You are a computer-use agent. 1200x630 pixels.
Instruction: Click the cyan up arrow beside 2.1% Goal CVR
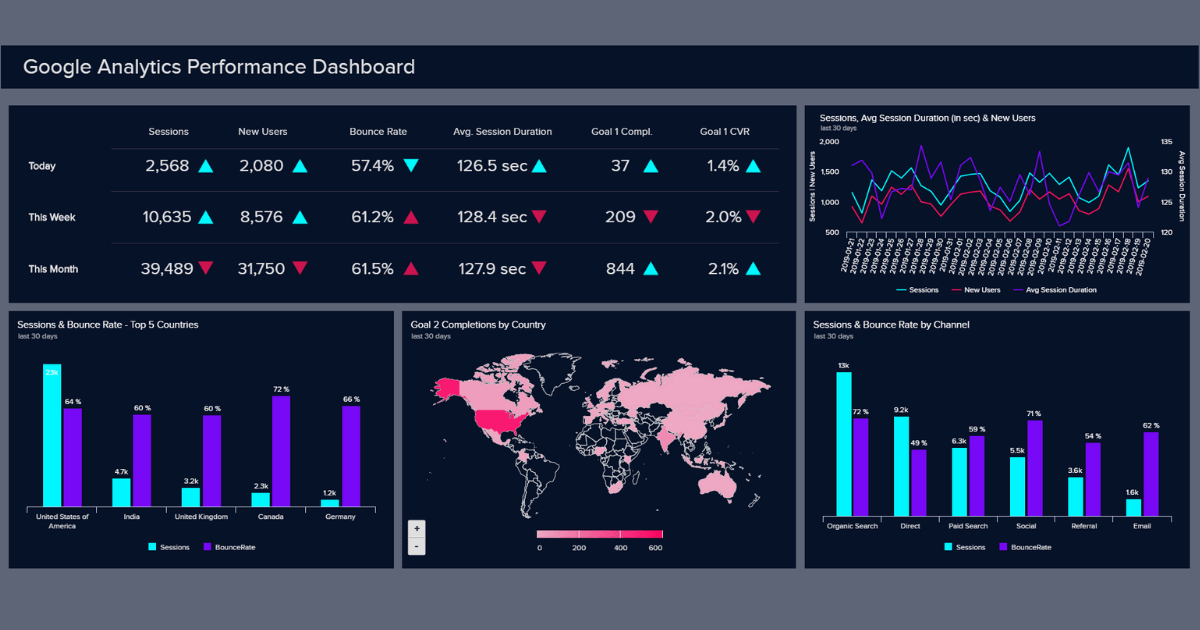(x=753, y=268)
